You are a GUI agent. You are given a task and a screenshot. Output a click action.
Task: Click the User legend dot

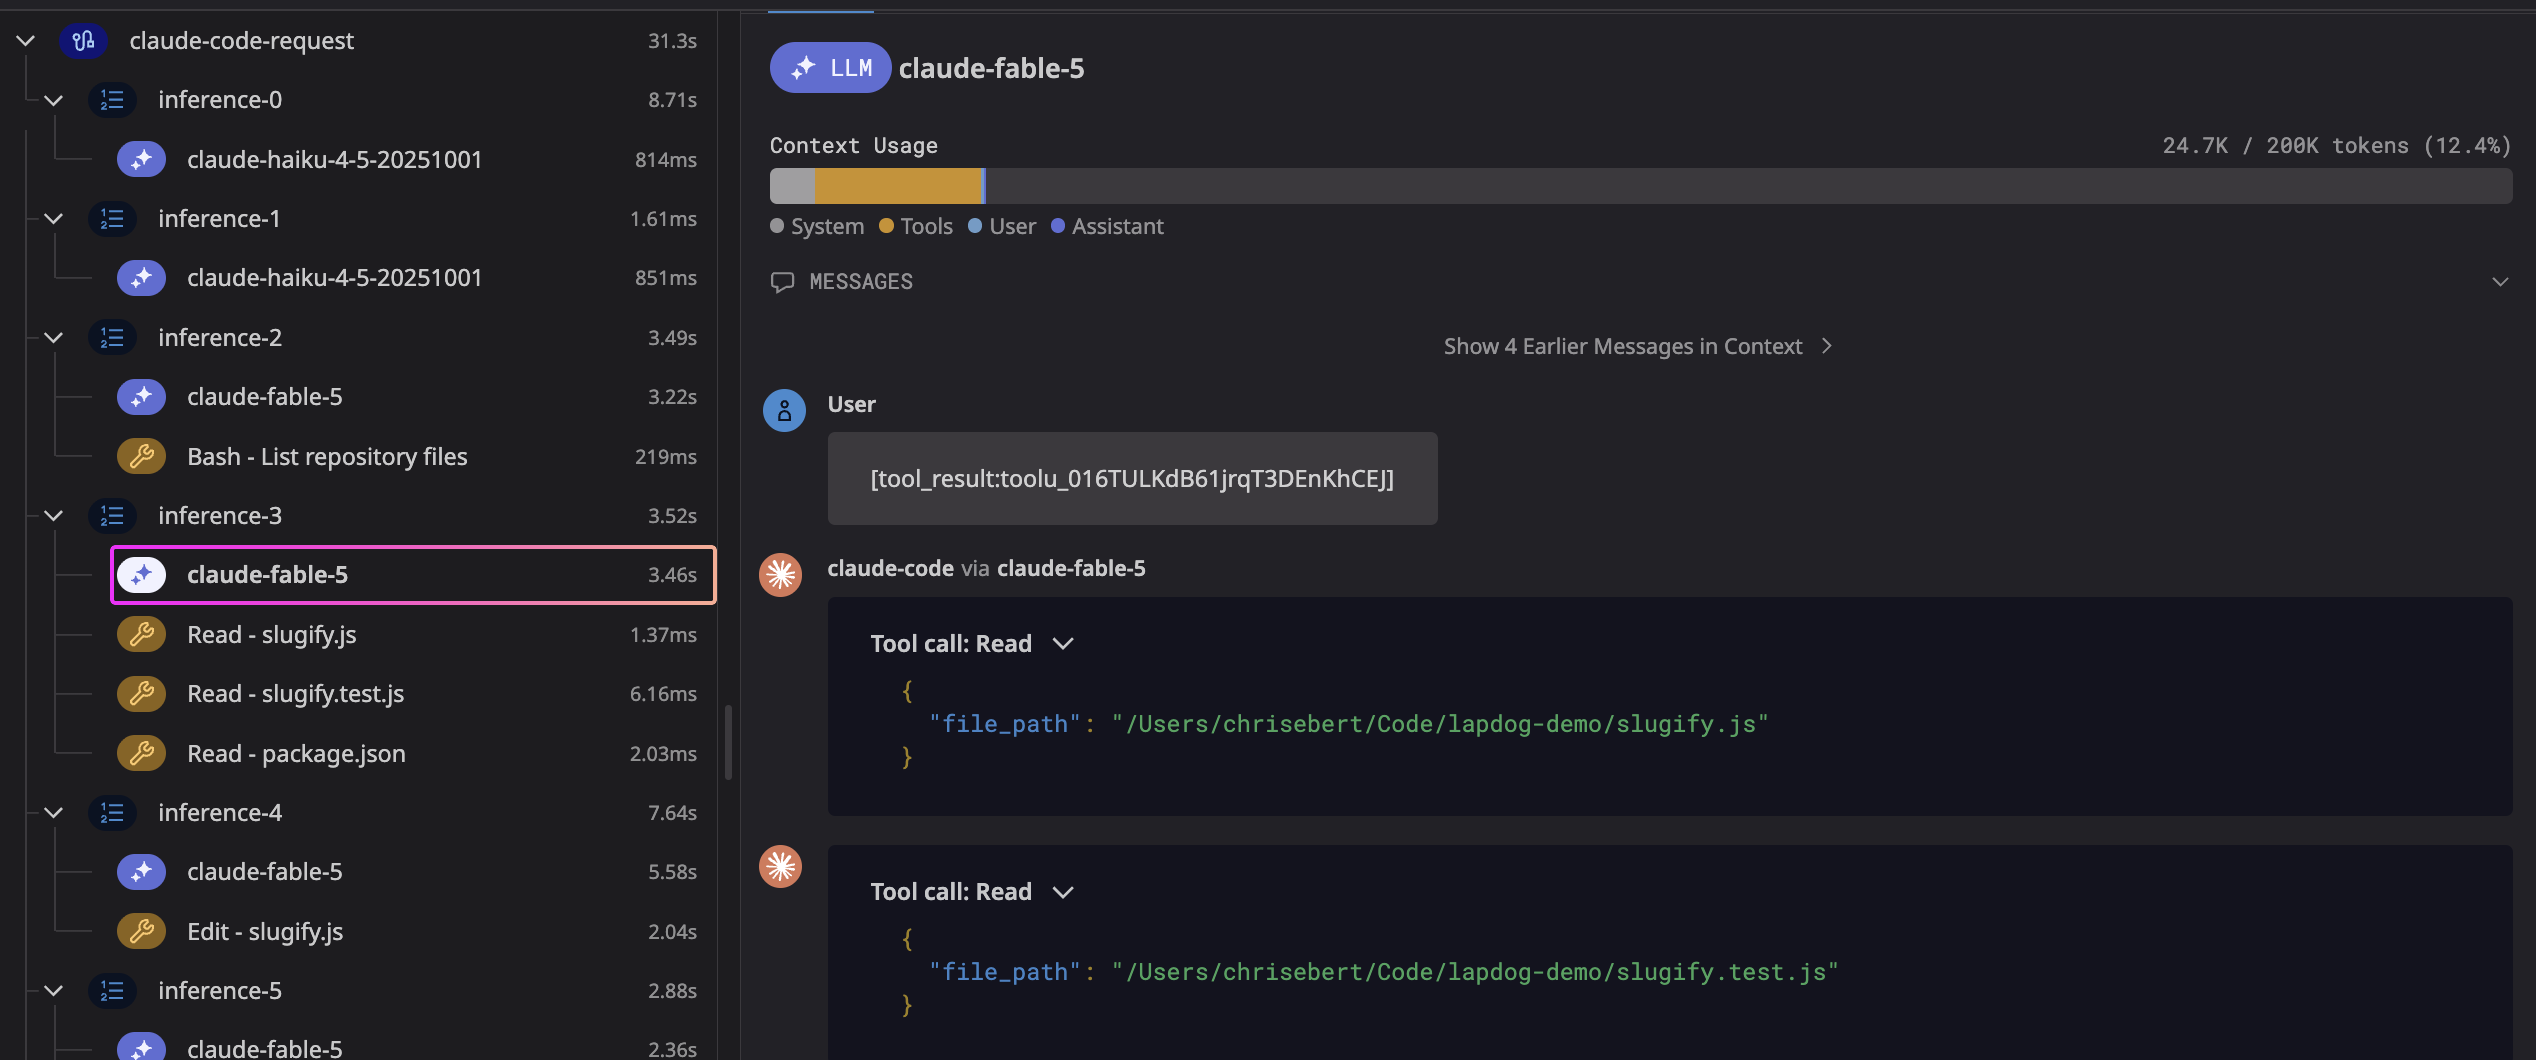(975, 226)
